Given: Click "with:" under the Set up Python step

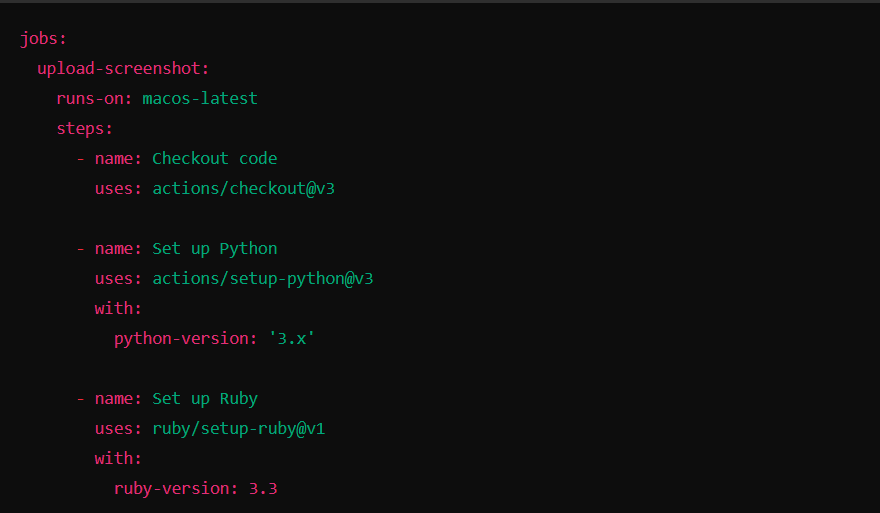Looking at the screenshot, I should (118, 308).
